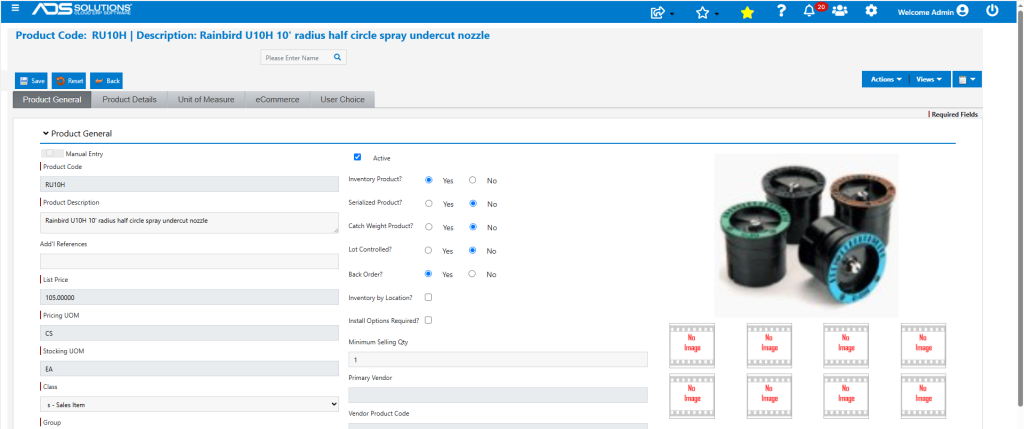Click the Product Description text area
Image resolution: width=1024 pixels, height=429 pixels.
tap(189, 223)
